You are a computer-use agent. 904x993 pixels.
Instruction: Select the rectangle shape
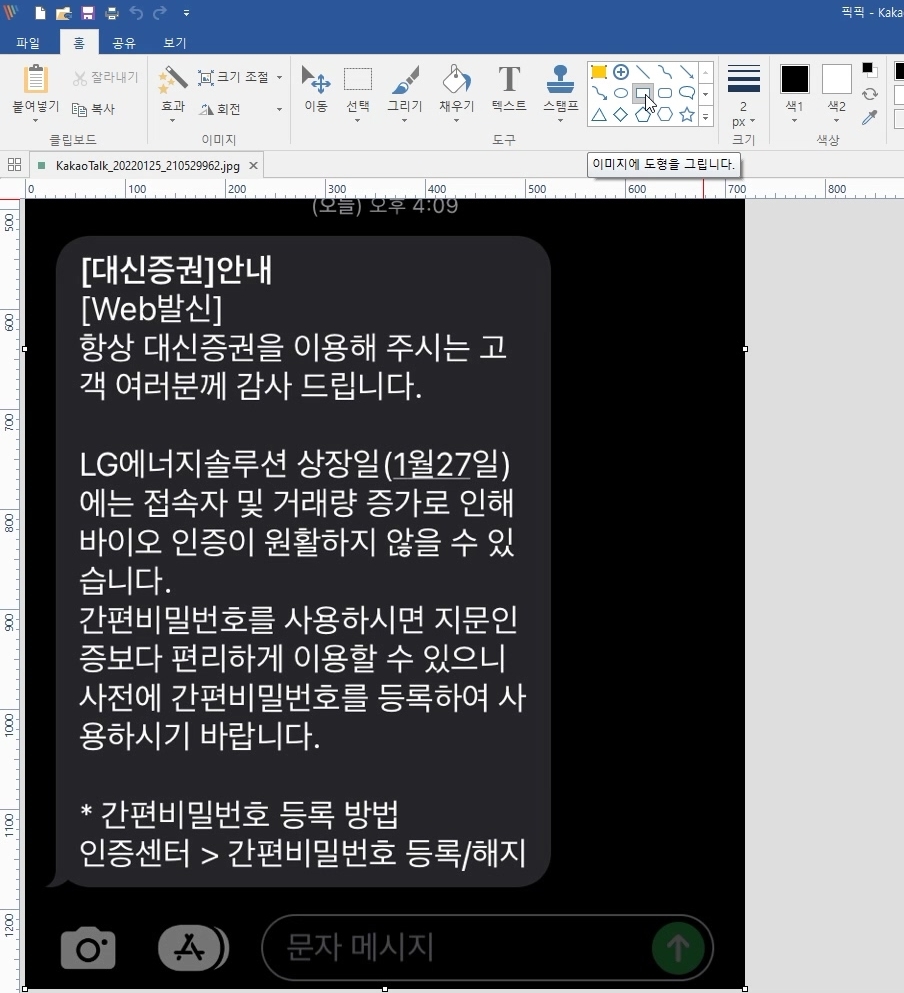pyautogui.click(x=643, y=93)
